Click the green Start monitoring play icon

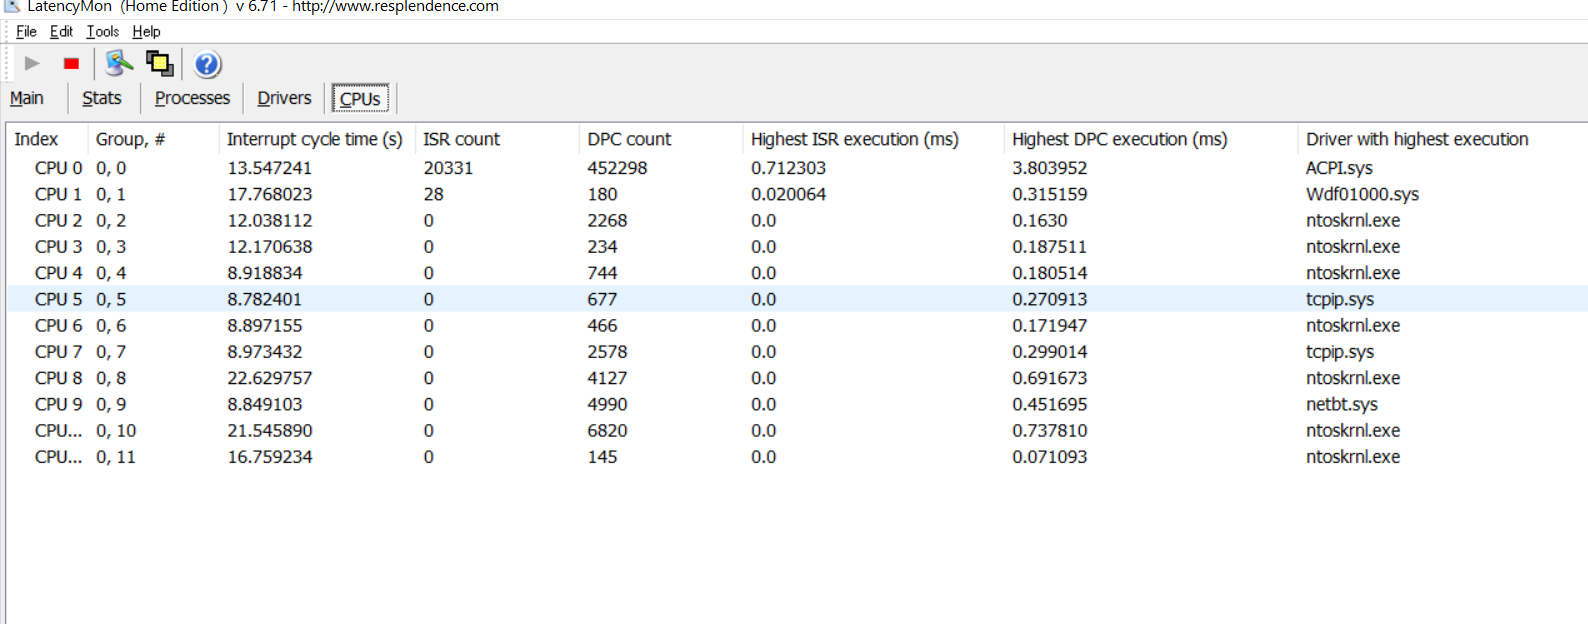click(32, 64)
